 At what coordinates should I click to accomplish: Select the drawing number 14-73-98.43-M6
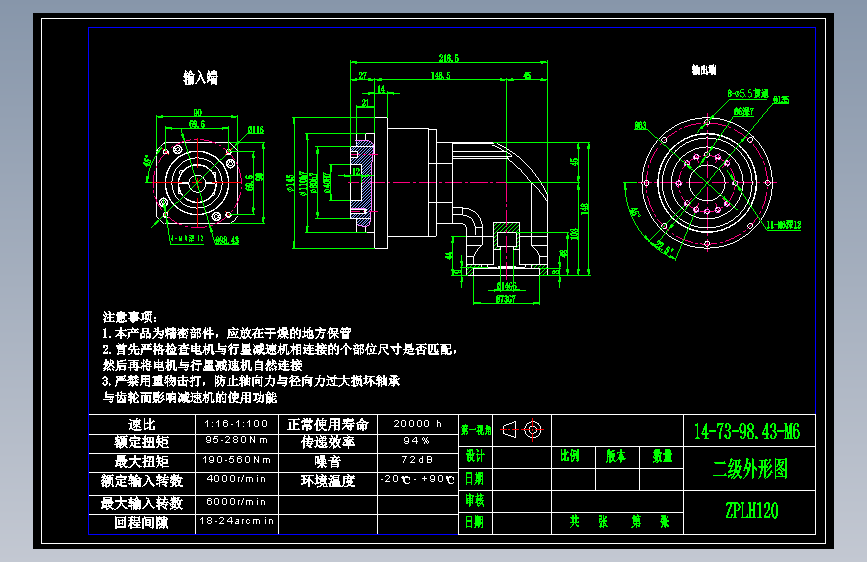747,431
